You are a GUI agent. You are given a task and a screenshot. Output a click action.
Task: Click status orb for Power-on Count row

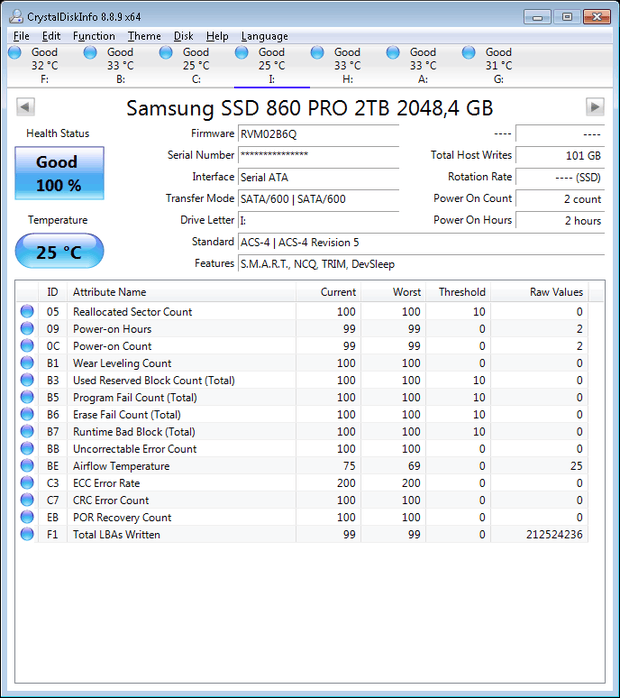pyautogui.click(x=27, y=345)
